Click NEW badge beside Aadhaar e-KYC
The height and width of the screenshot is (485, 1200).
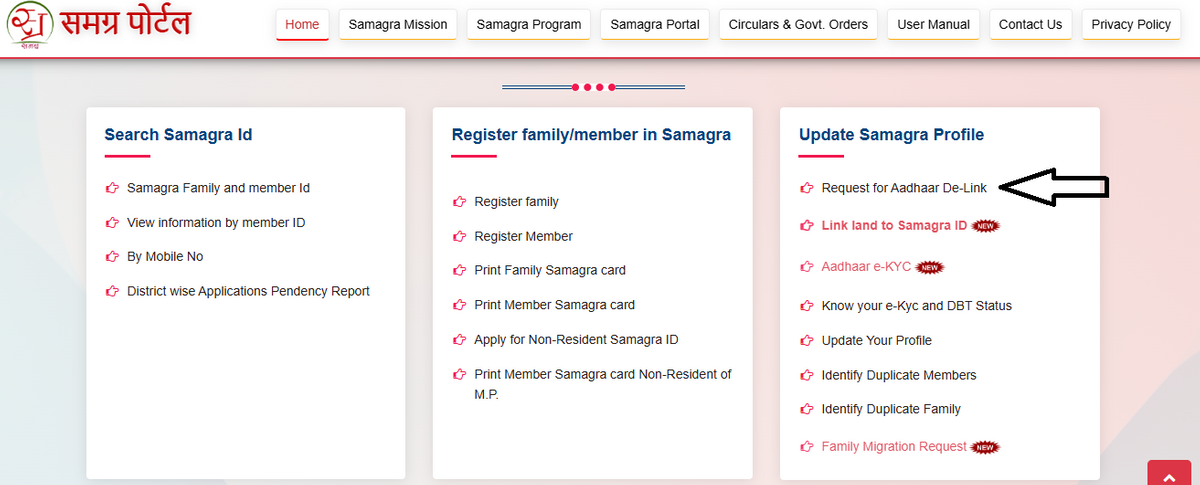(931, 267)
